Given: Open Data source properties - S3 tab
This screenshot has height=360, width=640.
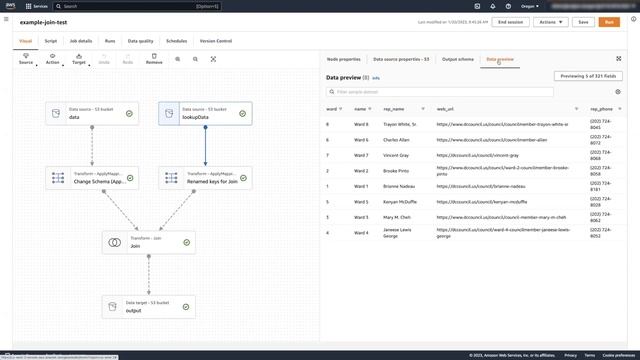Looking at the screenshot, I should 401,59.
